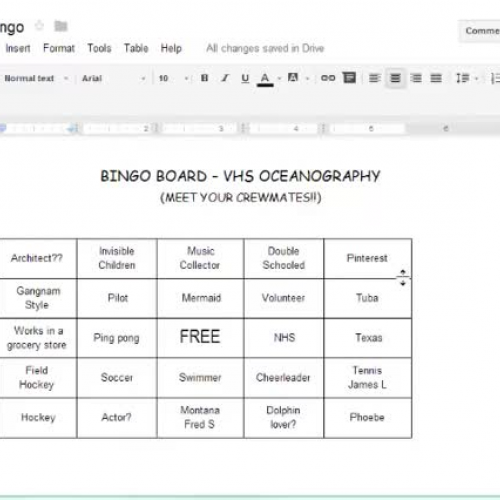500x500 pixels.
Task: Open the font size 10 dropdown
Action: [x=174, y=78]
